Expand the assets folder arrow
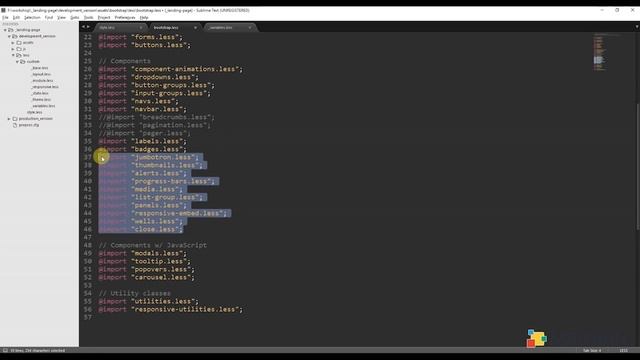 click(13, 42)
